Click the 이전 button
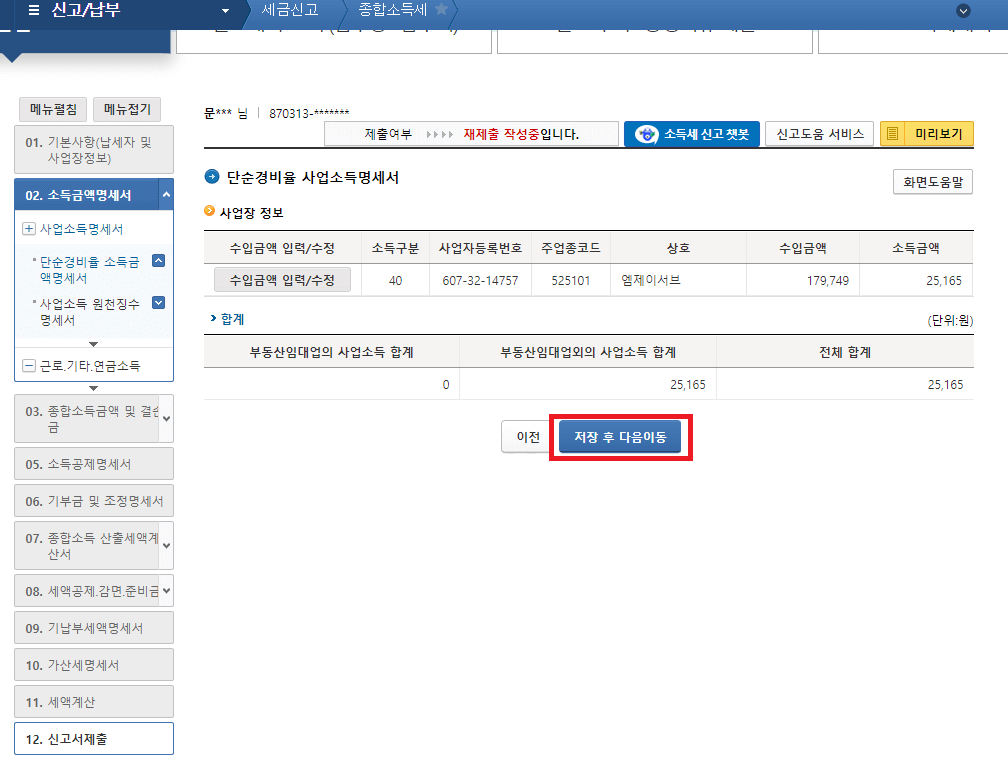Viewport: 1008px width, 765px height. pos(526,437)
